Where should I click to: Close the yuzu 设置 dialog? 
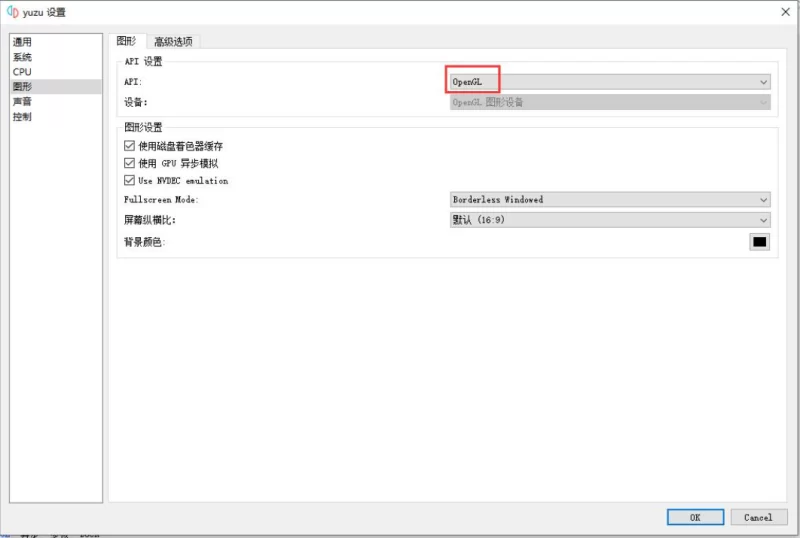click(785, 12)
